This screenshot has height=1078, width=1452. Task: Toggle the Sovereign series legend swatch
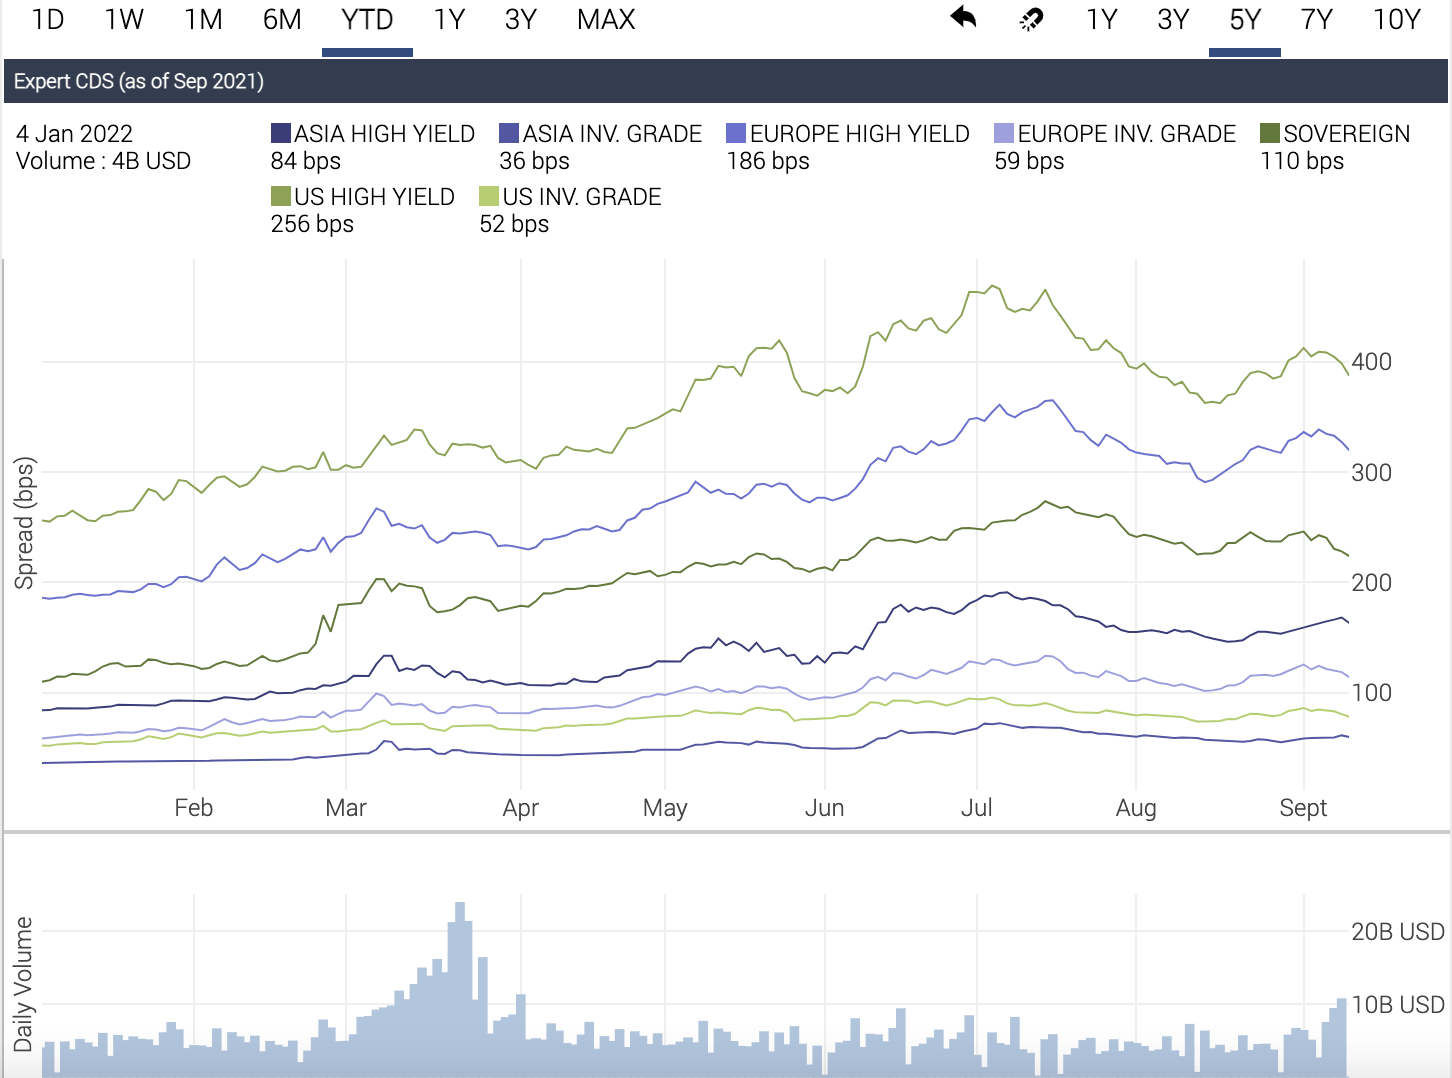[1270, 134]
